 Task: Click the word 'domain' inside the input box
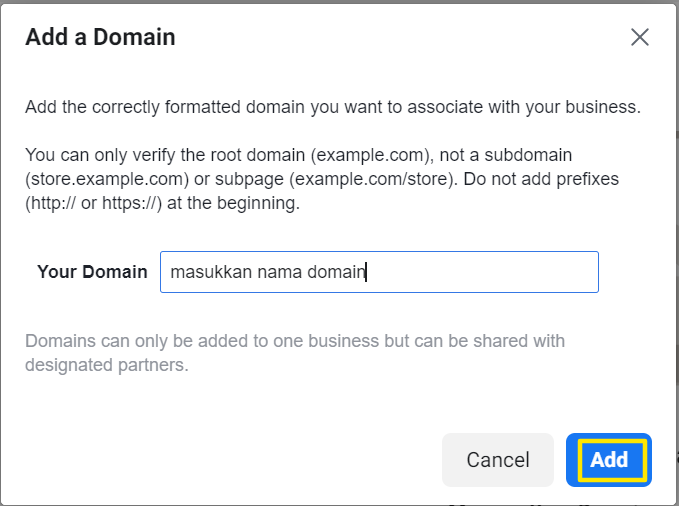point(336,272)
